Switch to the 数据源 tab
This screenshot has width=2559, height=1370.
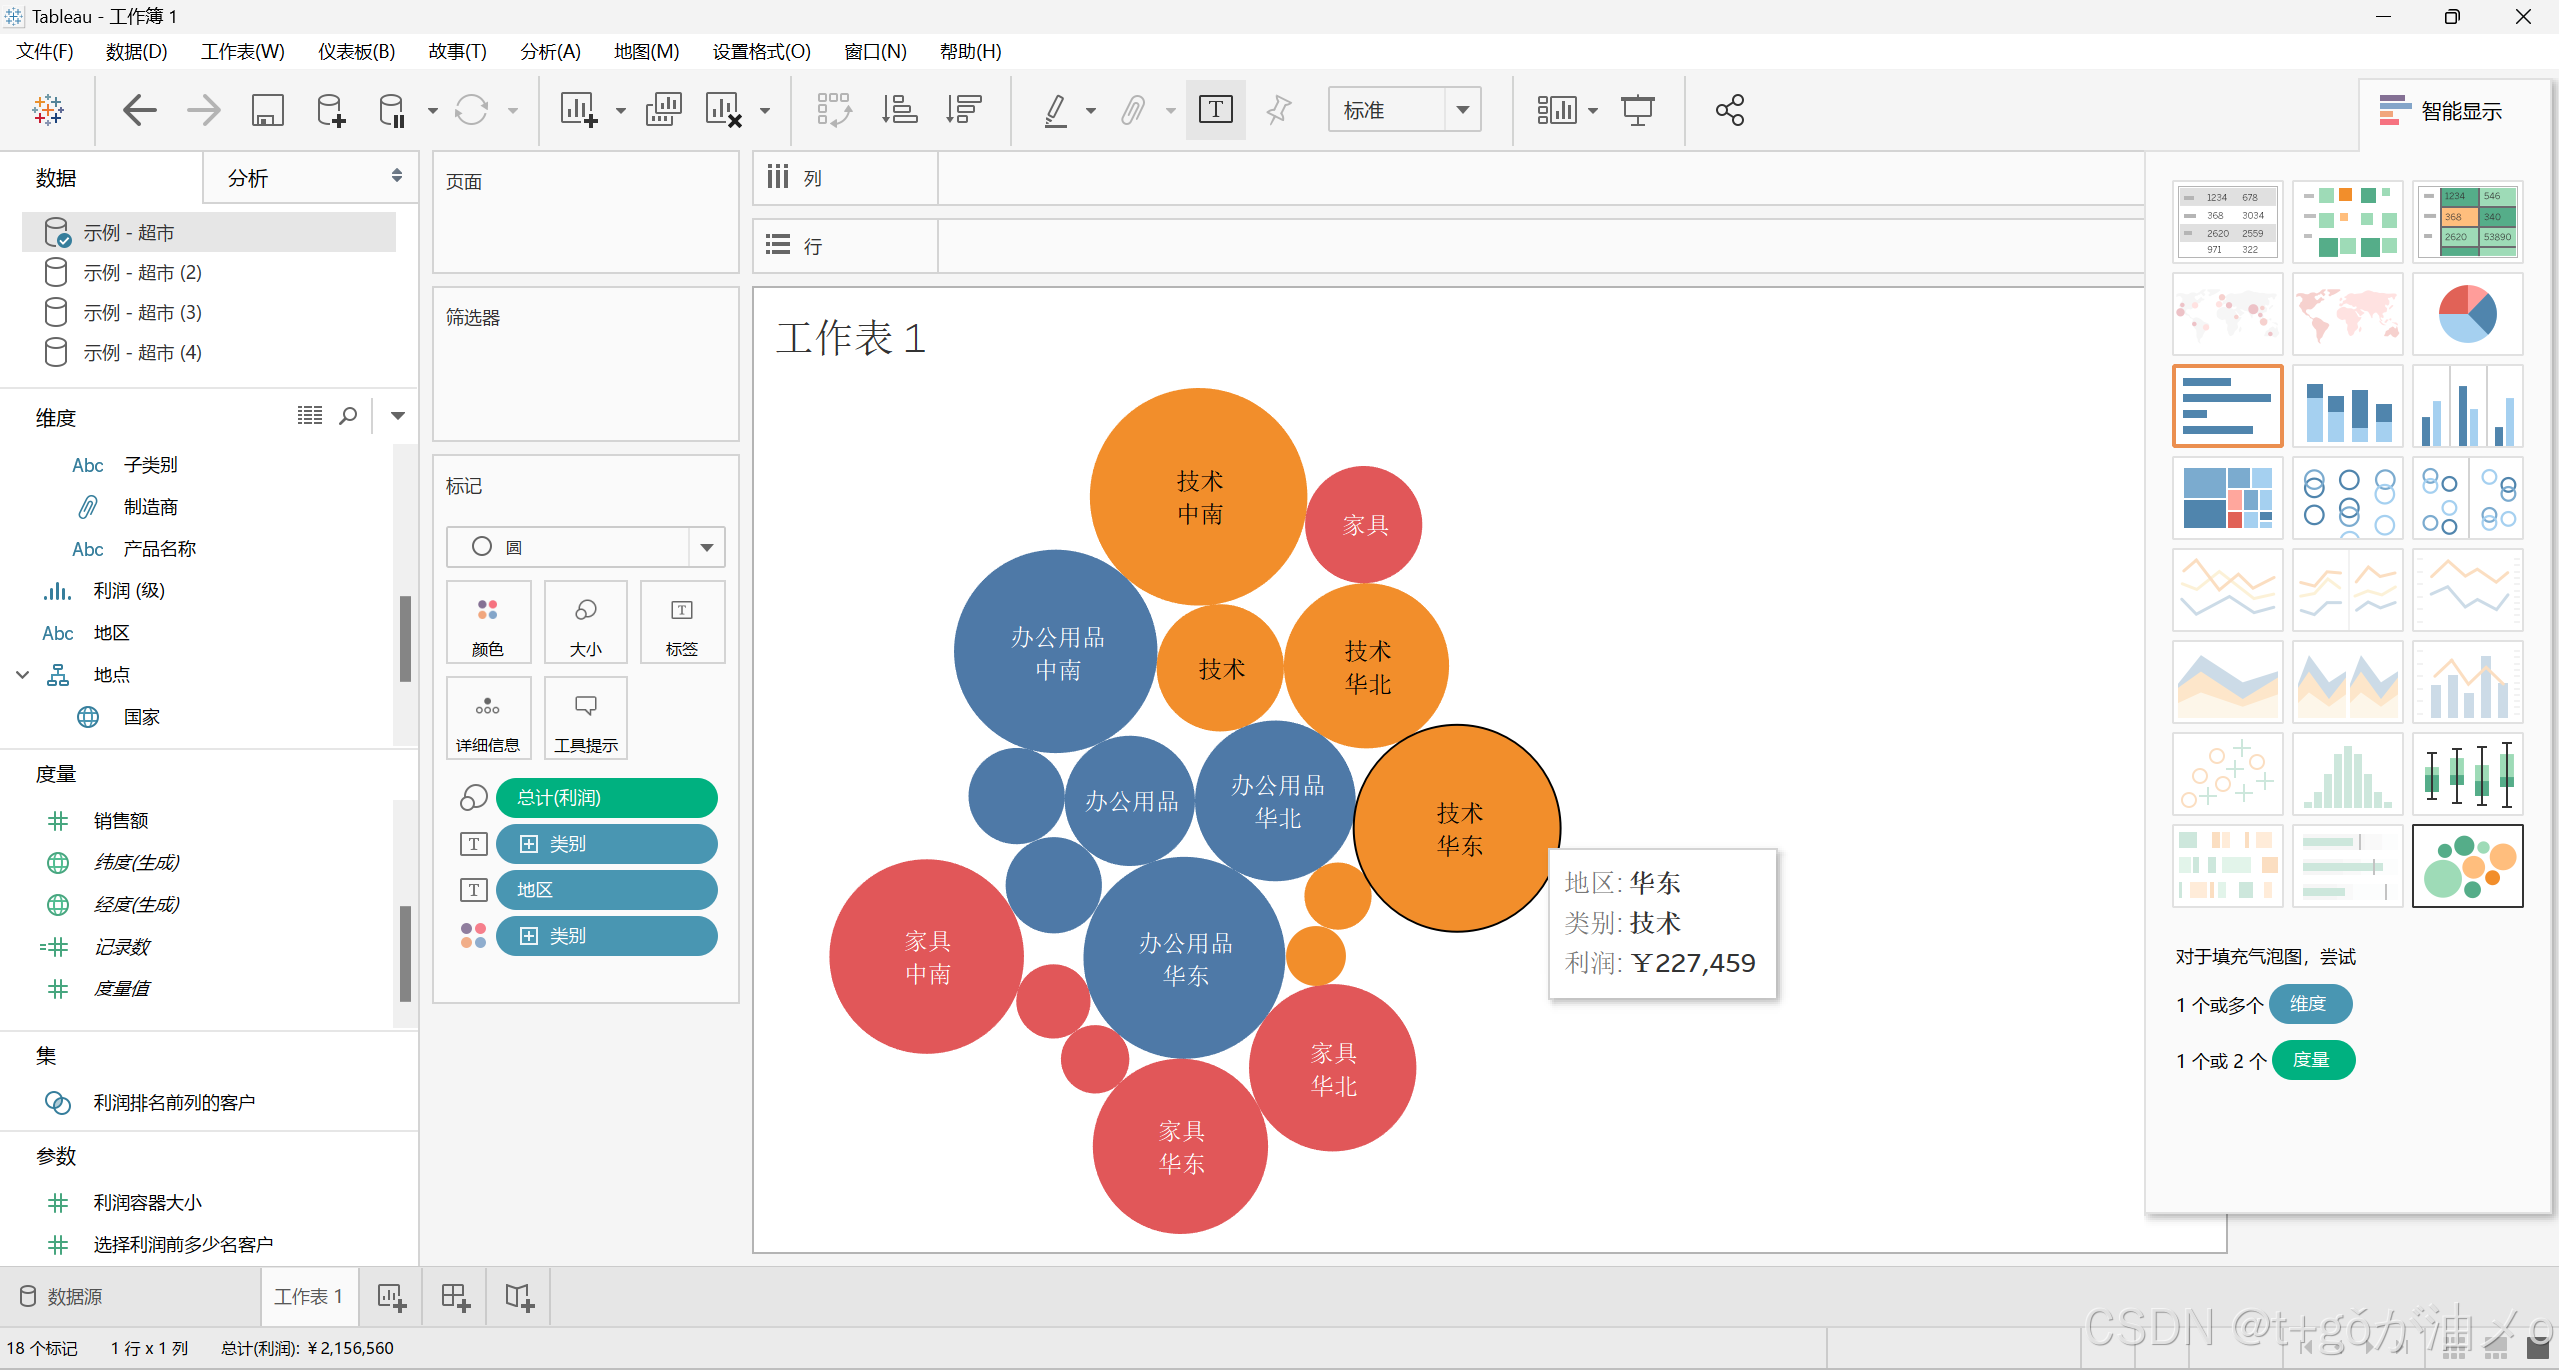(x=62, y=1297)
